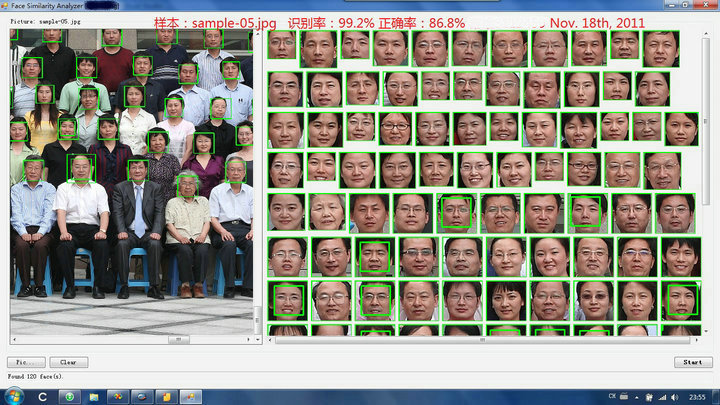Click up arrow of face grid scrollbar
720x405 pixels.
click(x=706, y=34)
